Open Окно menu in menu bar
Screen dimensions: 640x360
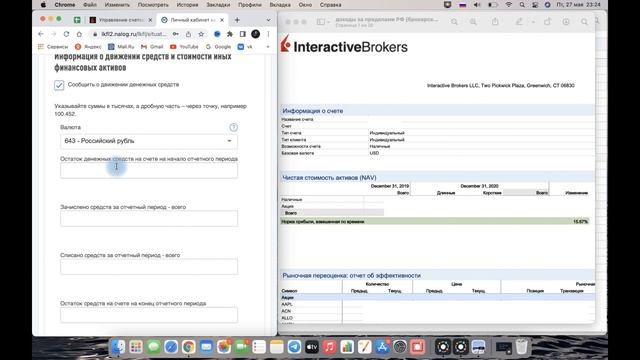point(305,5)
